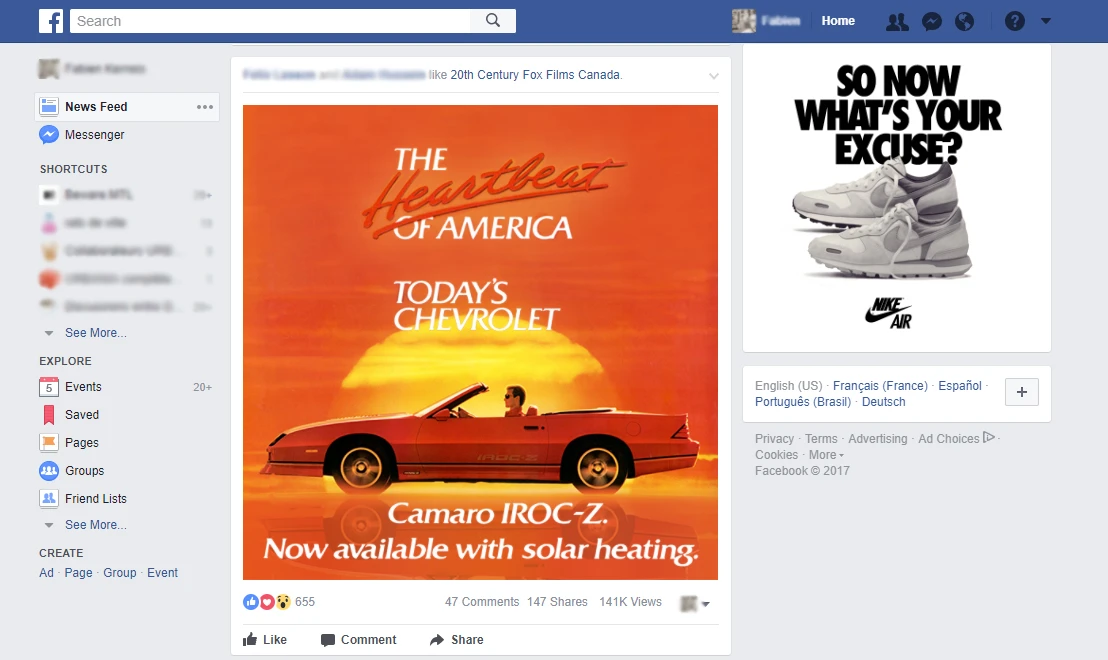Click inside the Search field
This screenshot has width=1108, height=660.
coord(270,21)
